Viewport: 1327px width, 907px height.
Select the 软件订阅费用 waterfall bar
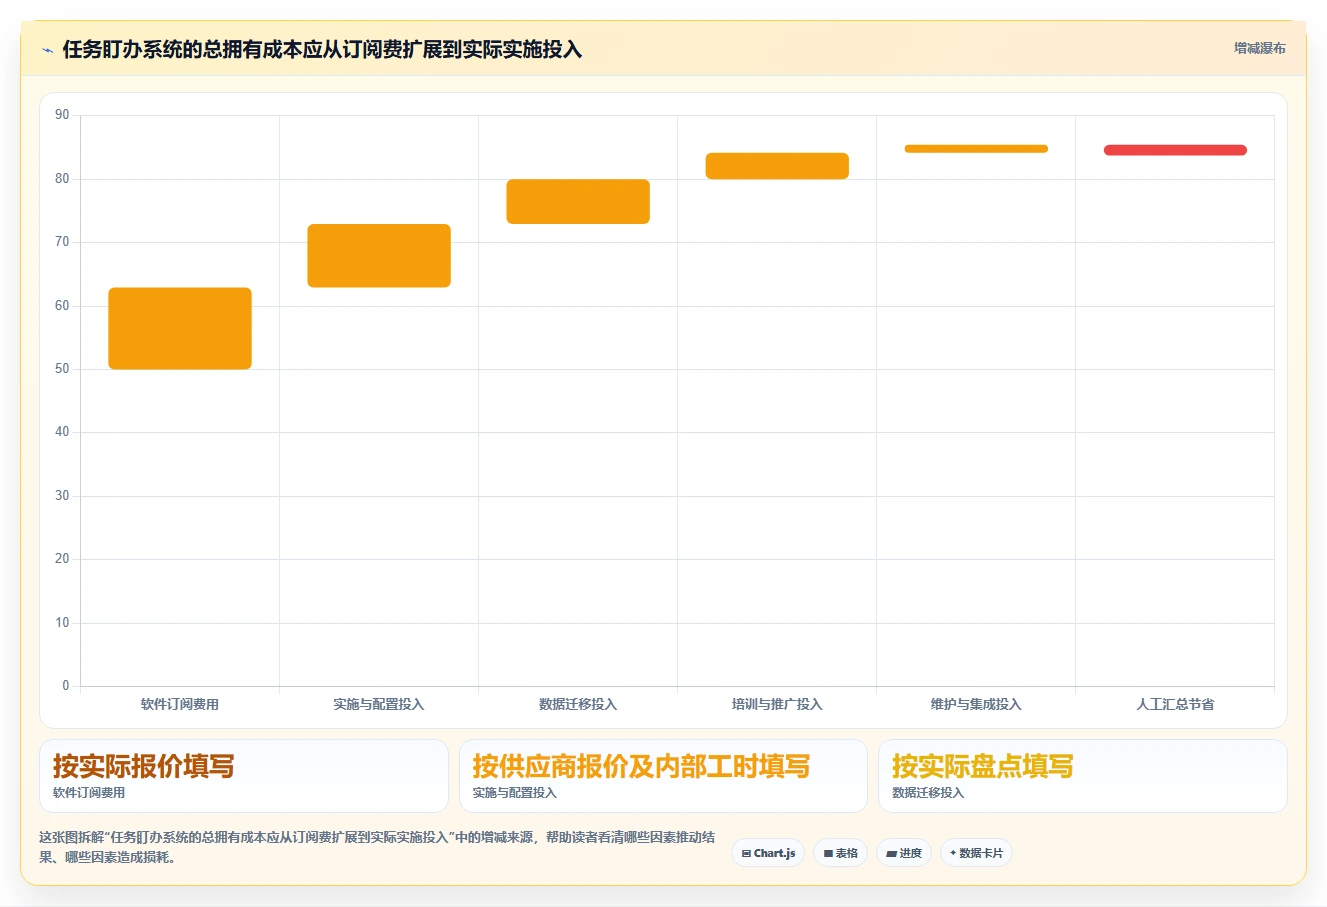point(180,328)
